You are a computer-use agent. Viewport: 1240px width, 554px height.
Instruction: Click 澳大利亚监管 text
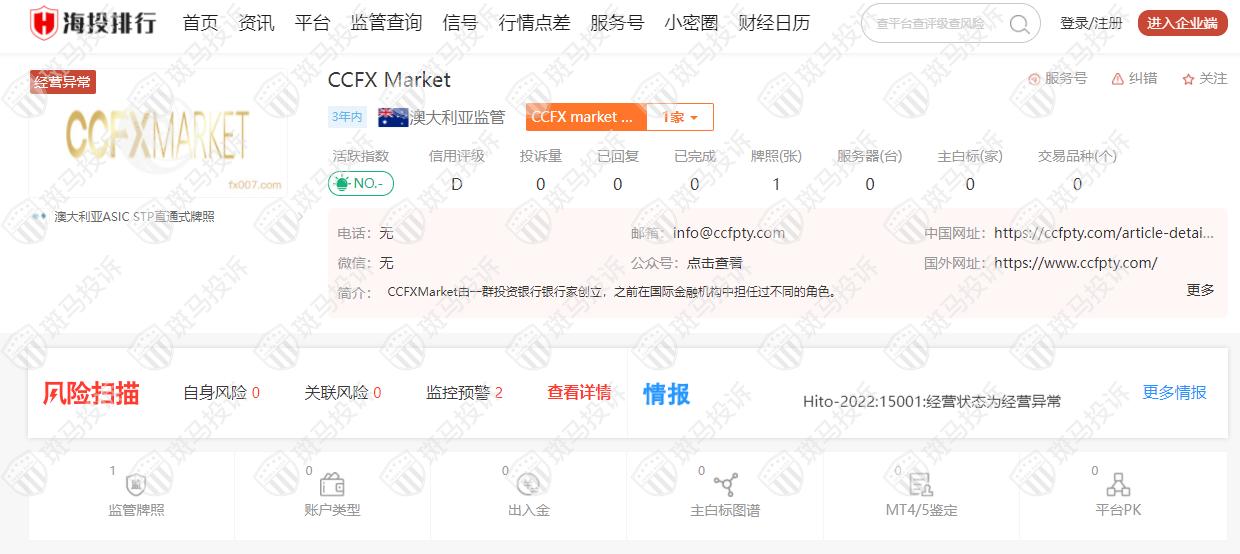point(458,117)
